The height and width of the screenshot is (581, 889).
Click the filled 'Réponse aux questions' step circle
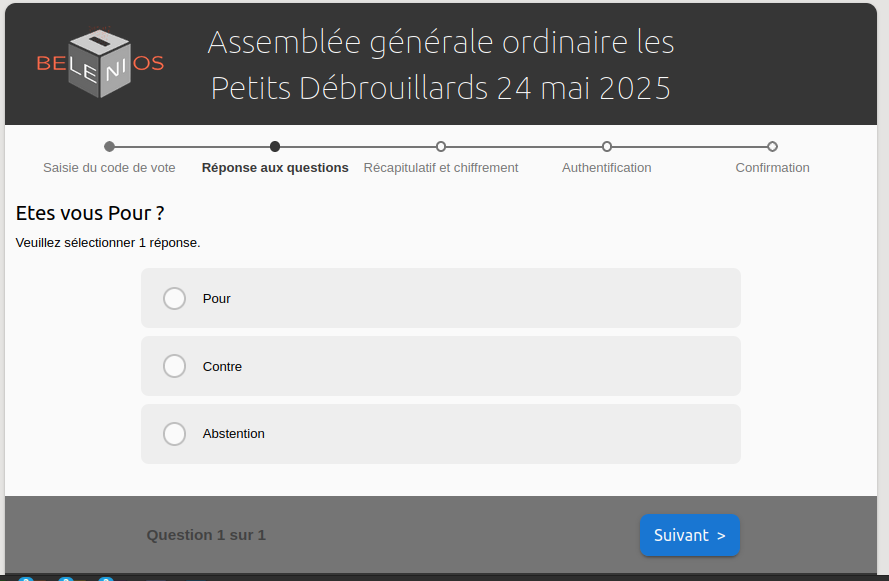(x=275, y=147)
